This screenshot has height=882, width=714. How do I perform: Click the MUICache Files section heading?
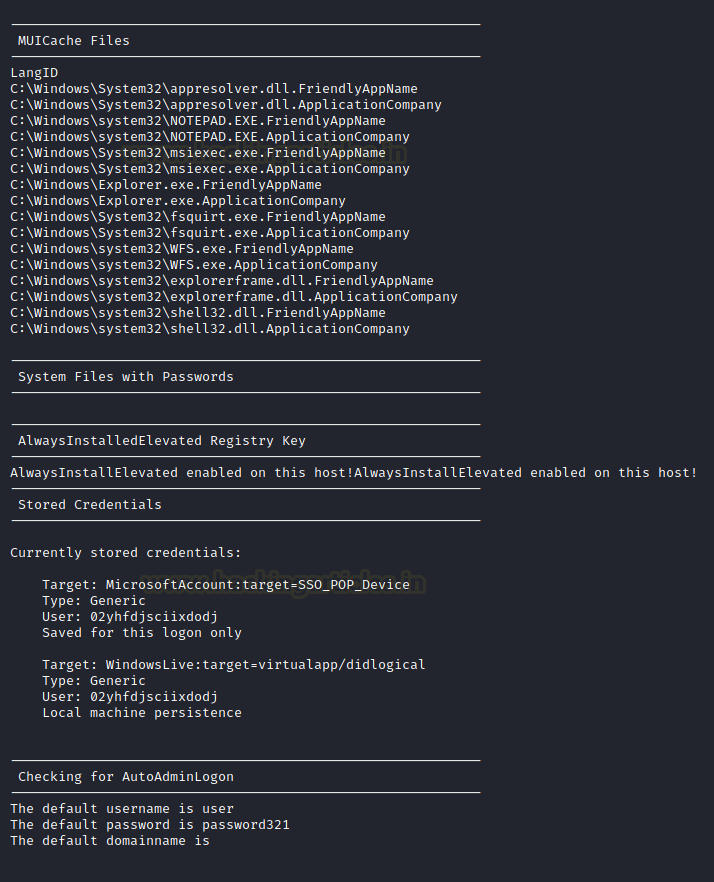pos(74,41)
